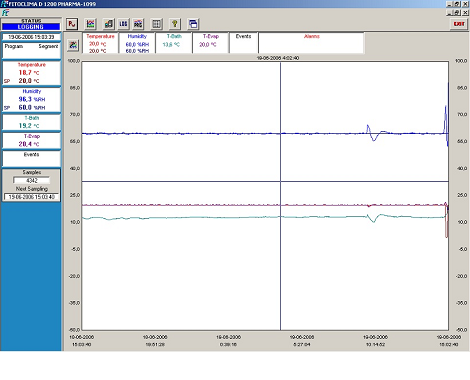The height and width of the screenshot is (380, 470).
Task: Click the Next Sampling date-time field
Action: pos(32,197)
